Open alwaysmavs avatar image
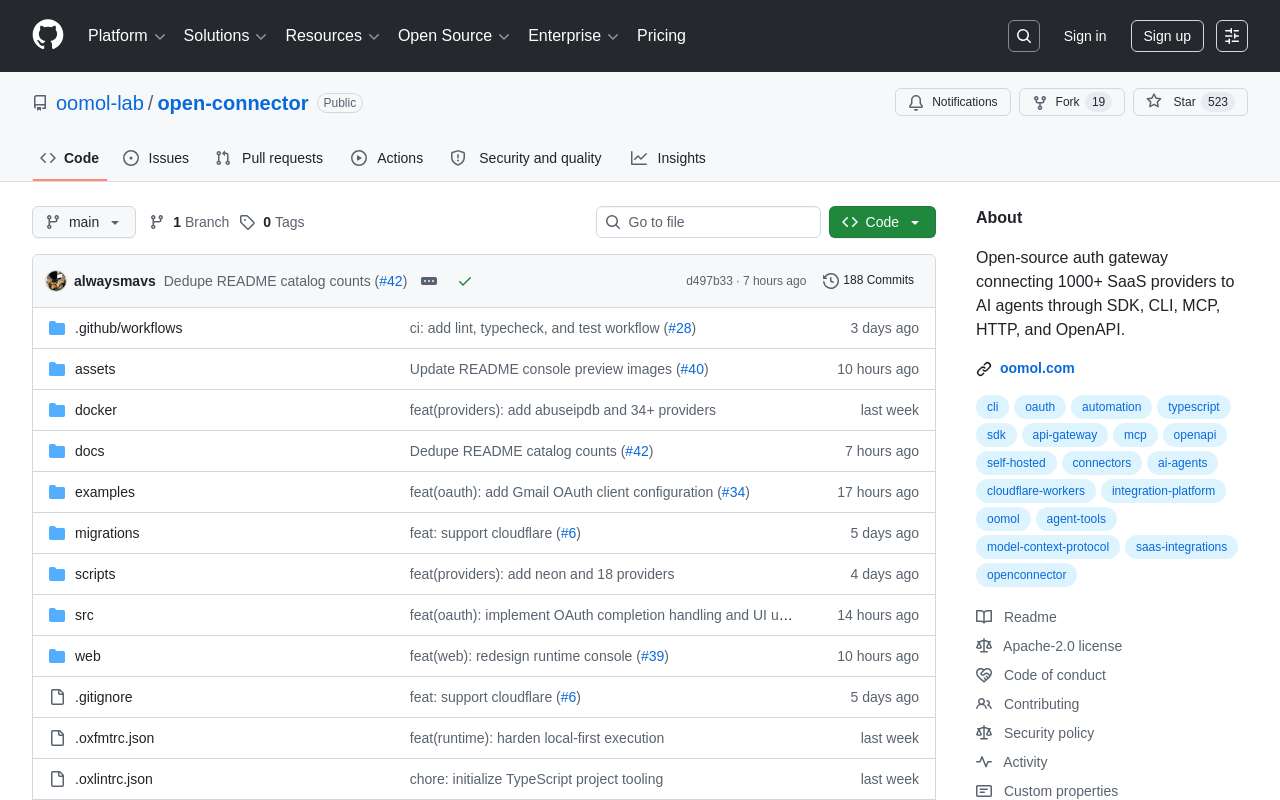This screenshot has width=1280, height=800. (x=56, y=281)
